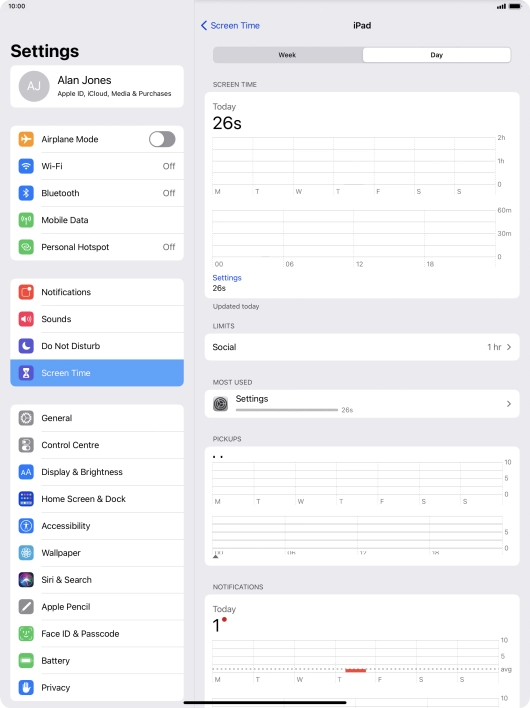Tap the Bluetooth icon in the sidebar

click(x=26, y=193)
